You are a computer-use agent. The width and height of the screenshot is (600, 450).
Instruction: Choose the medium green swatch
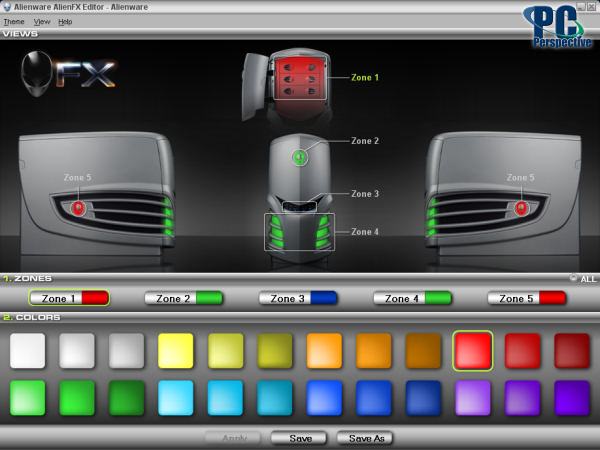point(77,398)
